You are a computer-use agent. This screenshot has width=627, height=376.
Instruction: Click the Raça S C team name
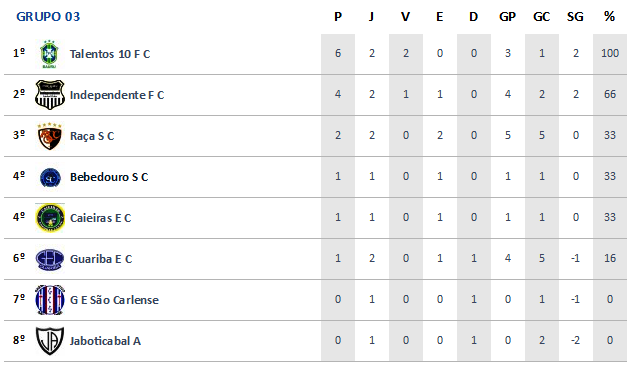pyautogui.click(x=92, y=136)
